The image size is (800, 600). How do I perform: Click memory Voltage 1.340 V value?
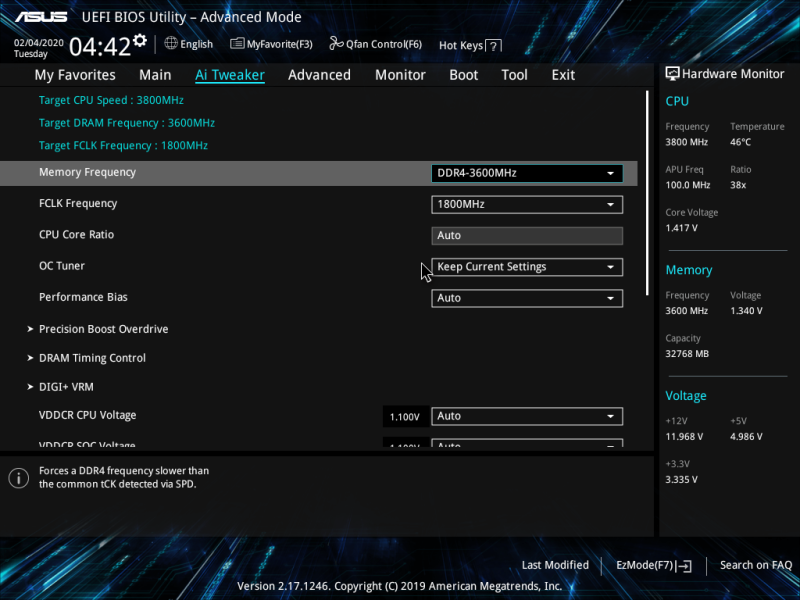click(x=746, y=311)
